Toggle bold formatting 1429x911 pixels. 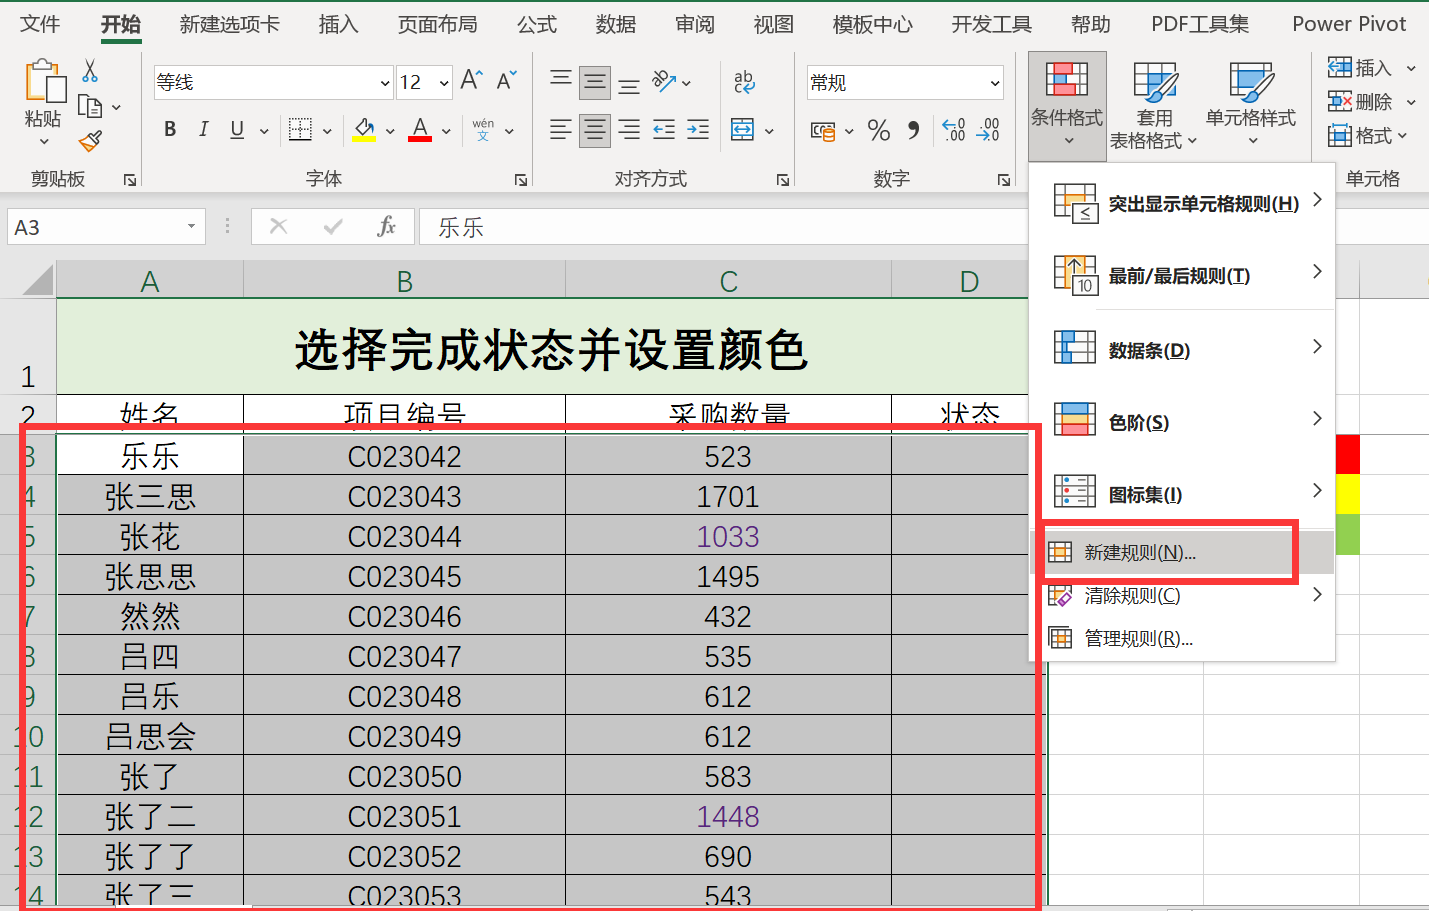(x=170, y=129)
